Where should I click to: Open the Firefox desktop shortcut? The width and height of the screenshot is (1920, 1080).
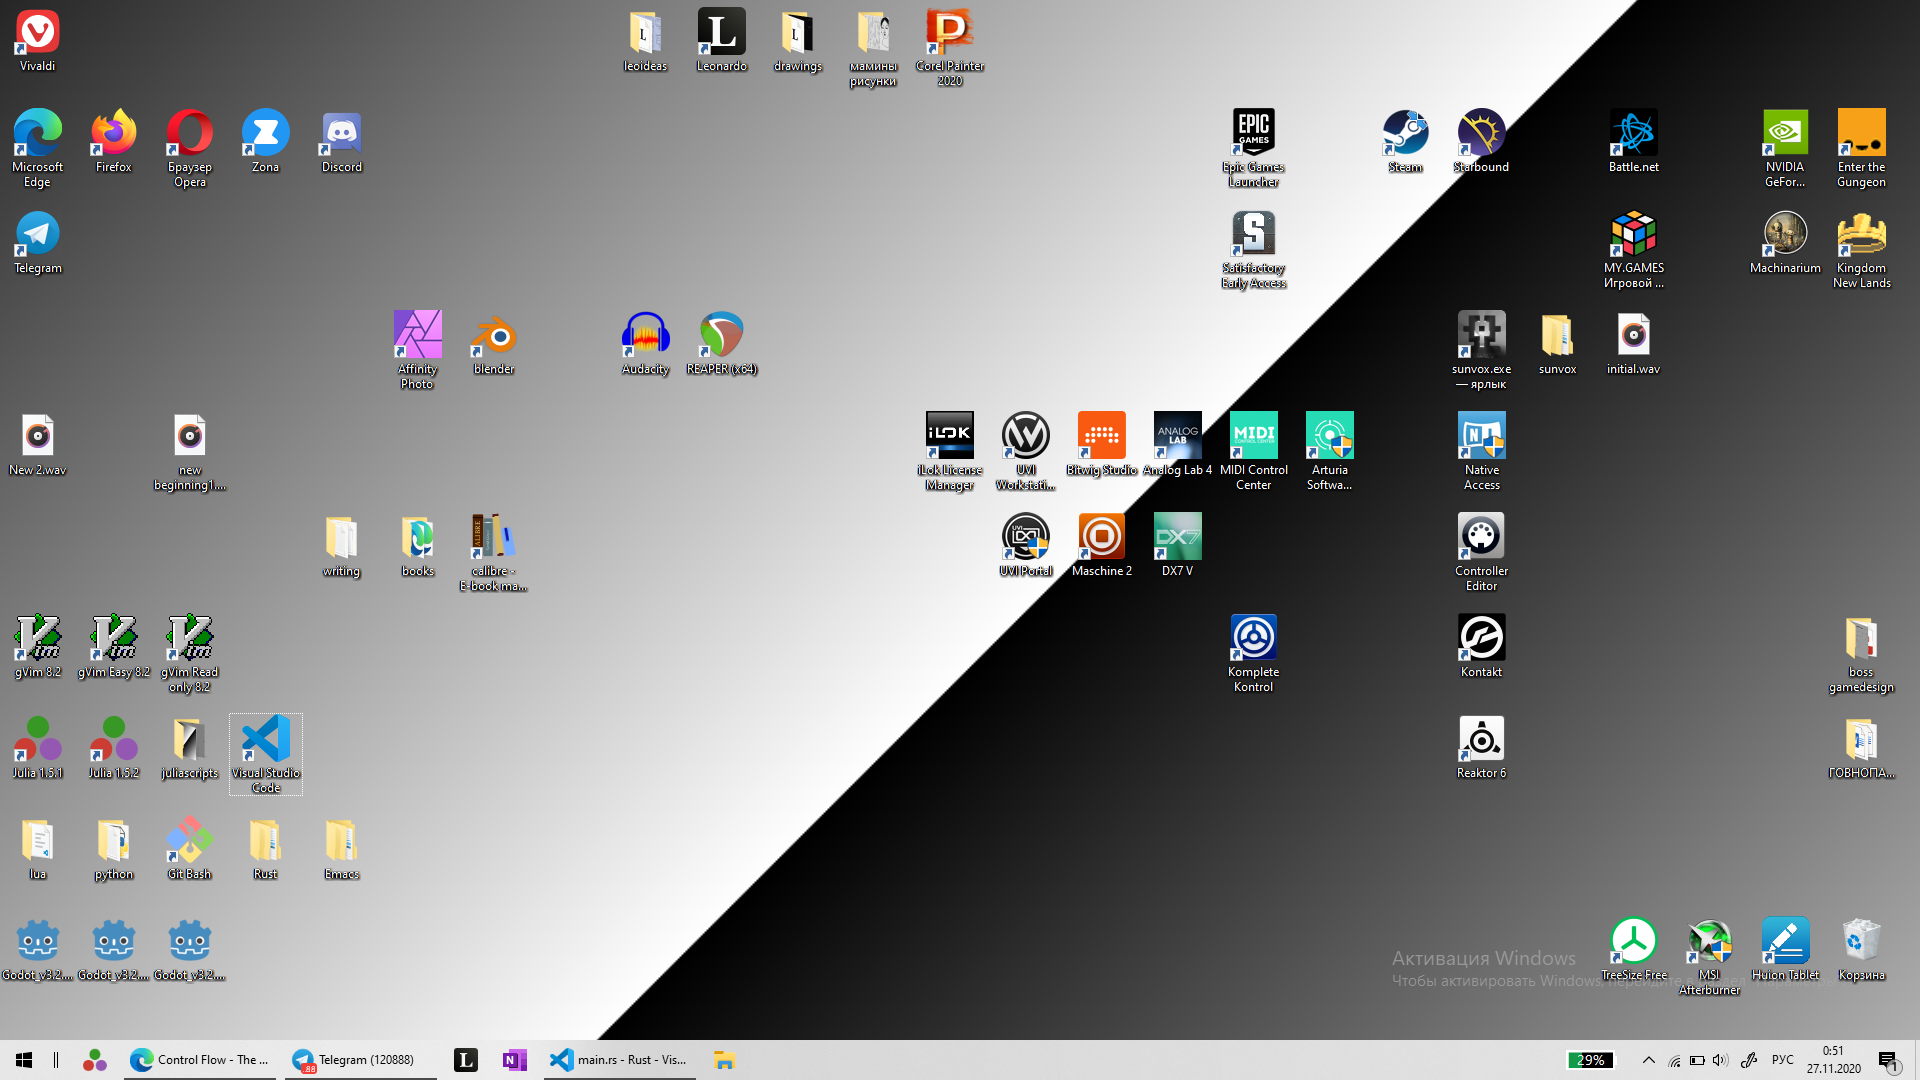[x=114, y=141]
